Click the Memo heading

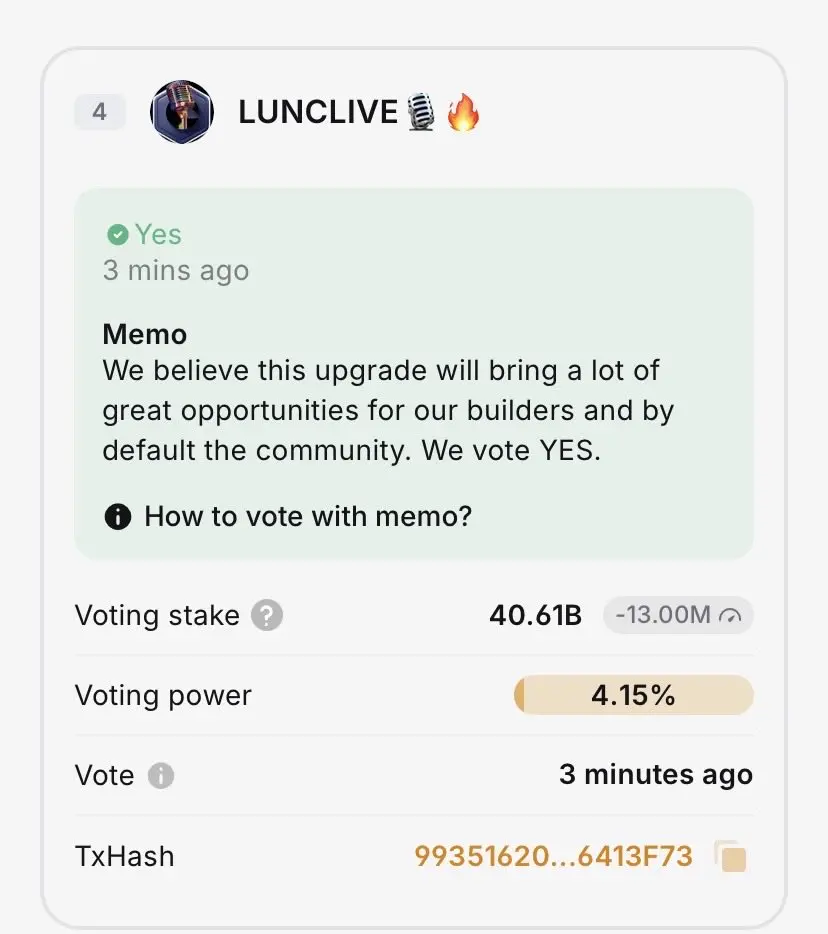145,334
